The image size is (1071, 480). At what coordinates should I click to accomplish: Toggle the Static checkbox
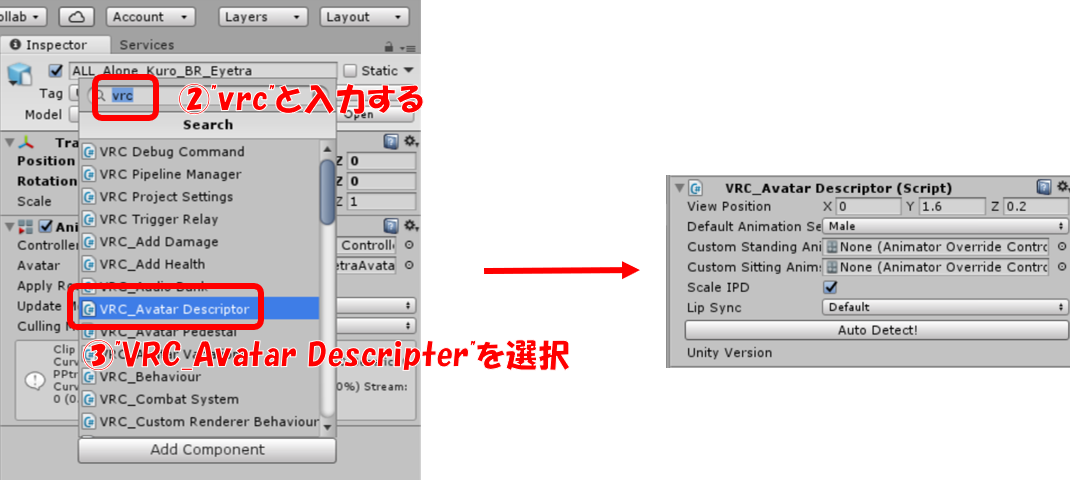click(350, 71)
